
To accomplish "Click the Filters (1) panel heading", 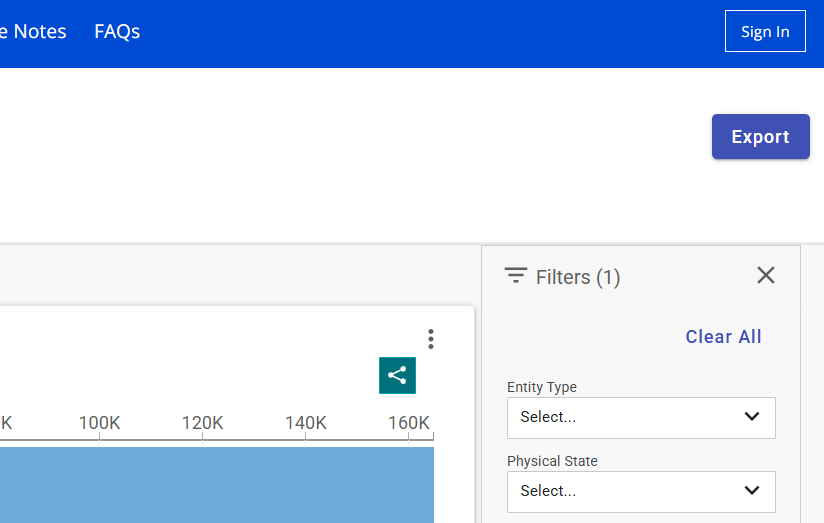I will pos(578,277).
